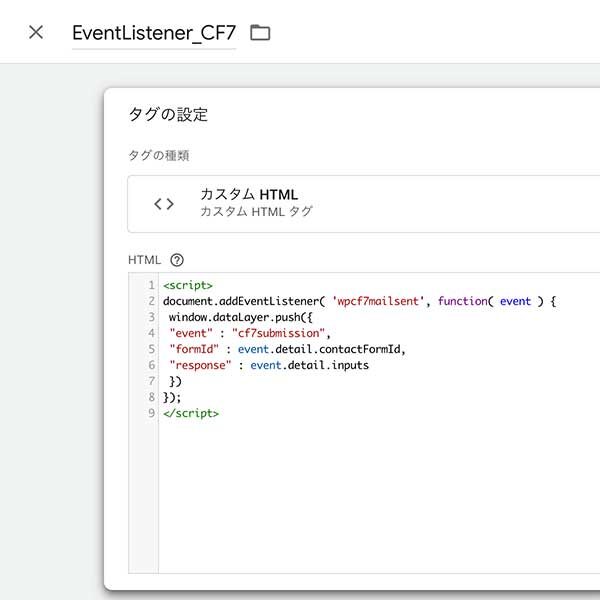Click the タグの設定 section heading

pyautogui.click(x=168, y=114)
